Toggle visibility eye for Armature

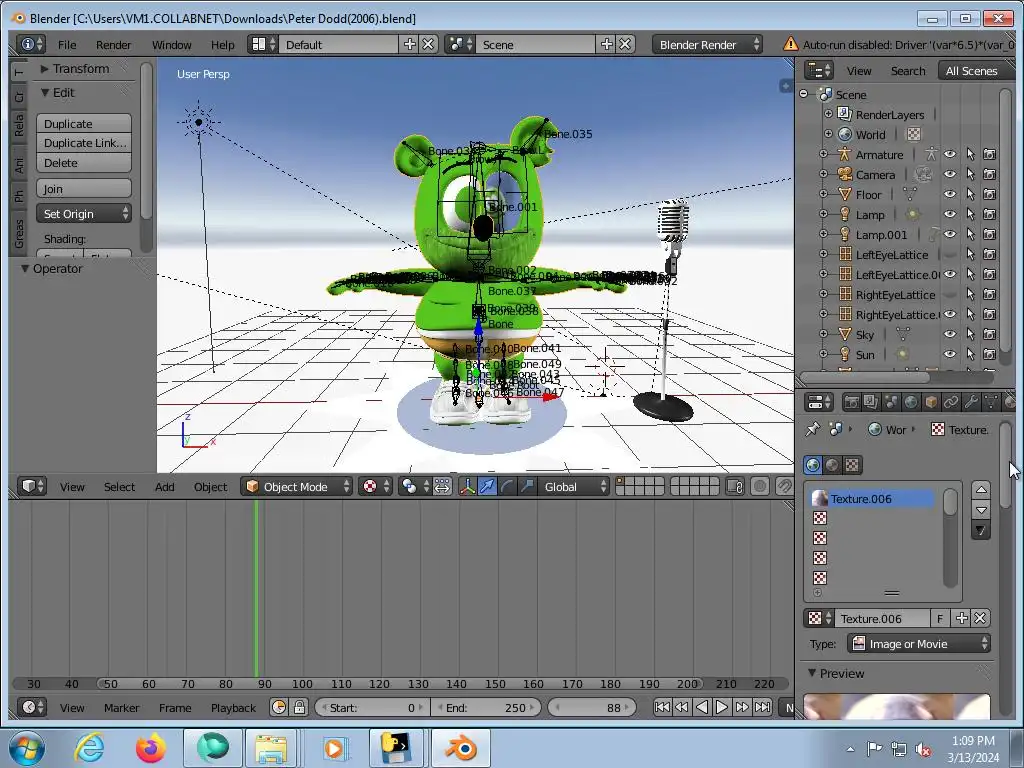click(950, 154)
